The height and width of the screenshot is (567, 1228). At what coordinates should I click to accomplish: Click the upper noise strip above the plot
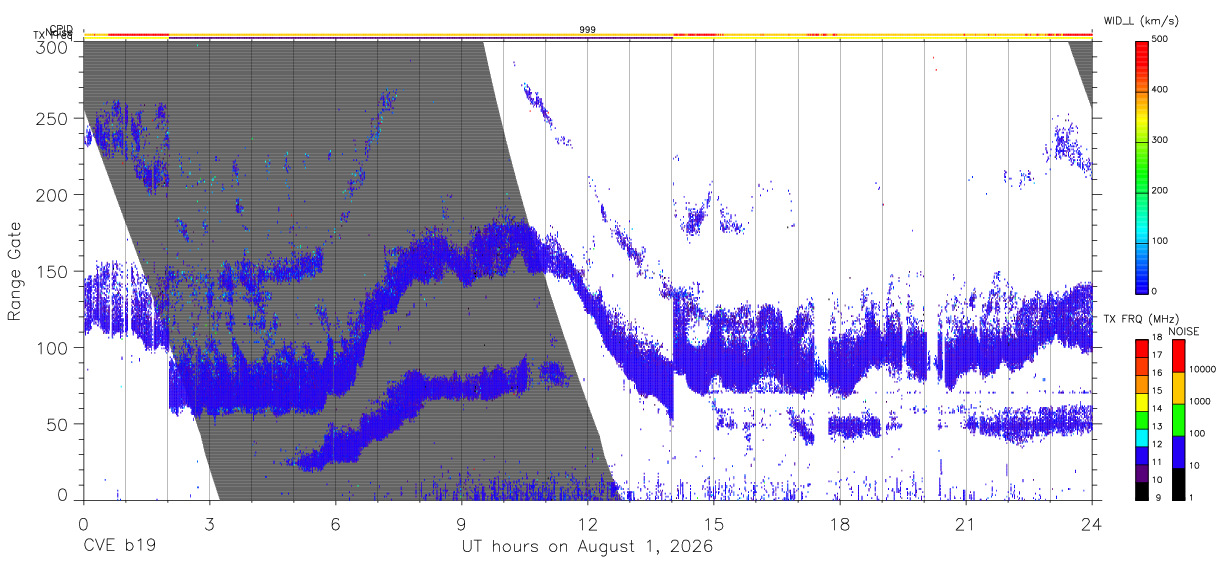tap(587, 34)
